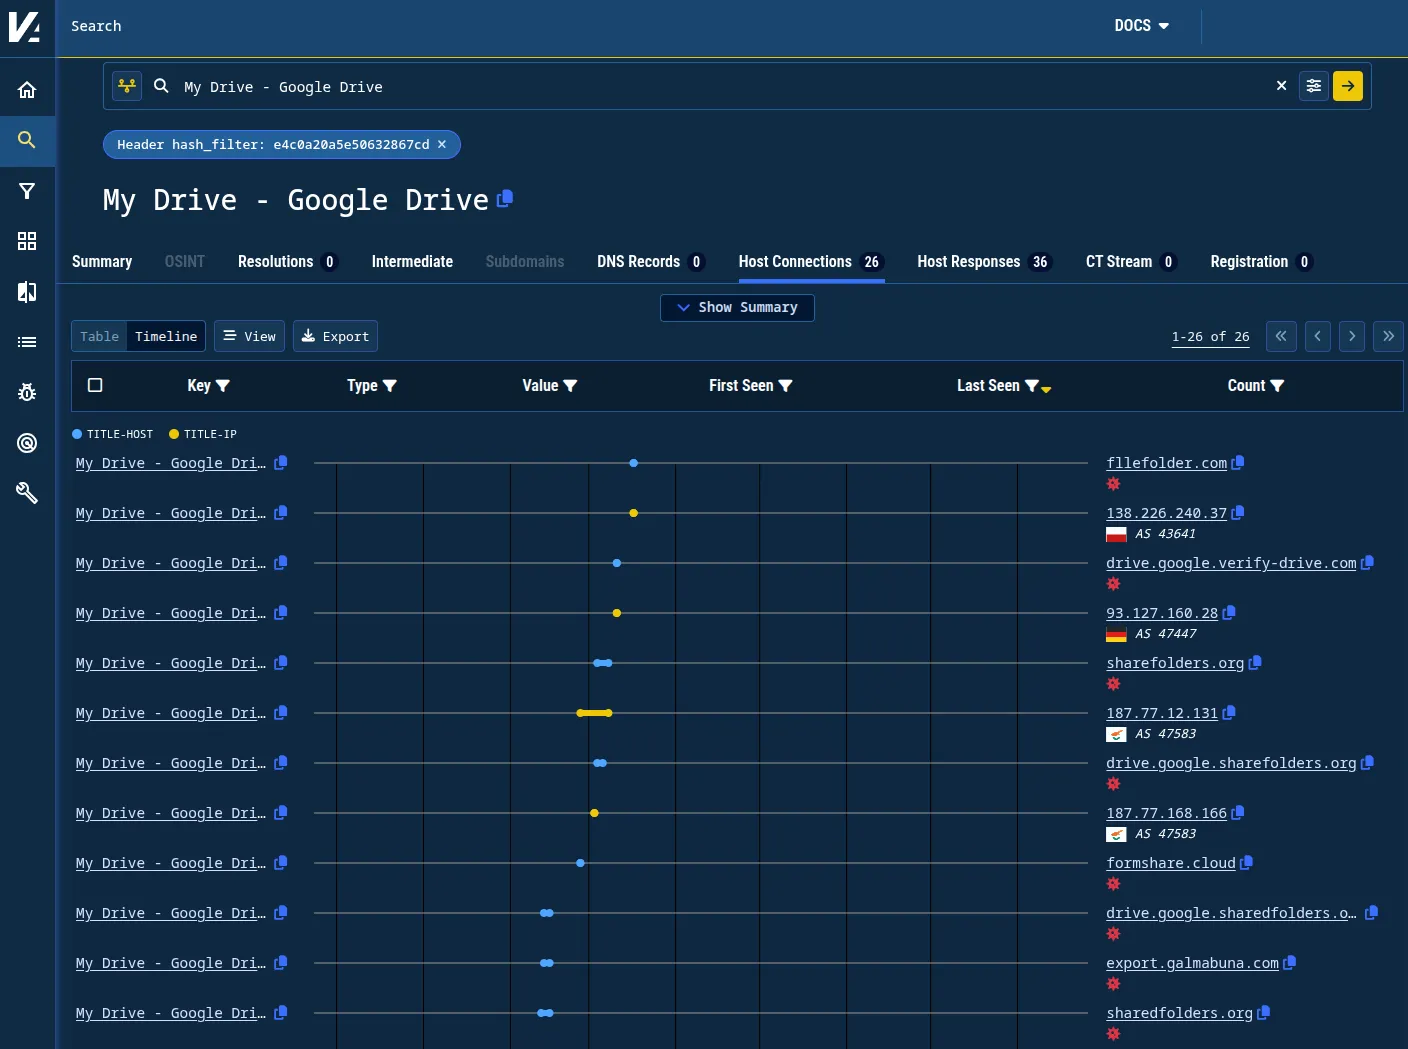Open drive.google.verify-drive.com link
Image resolution: width=1408 pixels, height=1049 pixels.
(x=1231, y=563)
